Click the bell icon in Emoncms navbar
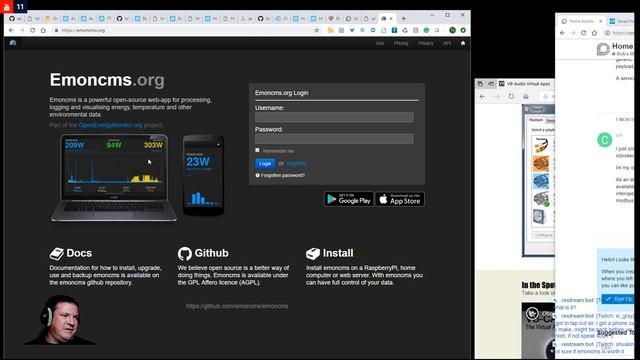The height and width of the screenshot is (360, 640). (463, 43)
